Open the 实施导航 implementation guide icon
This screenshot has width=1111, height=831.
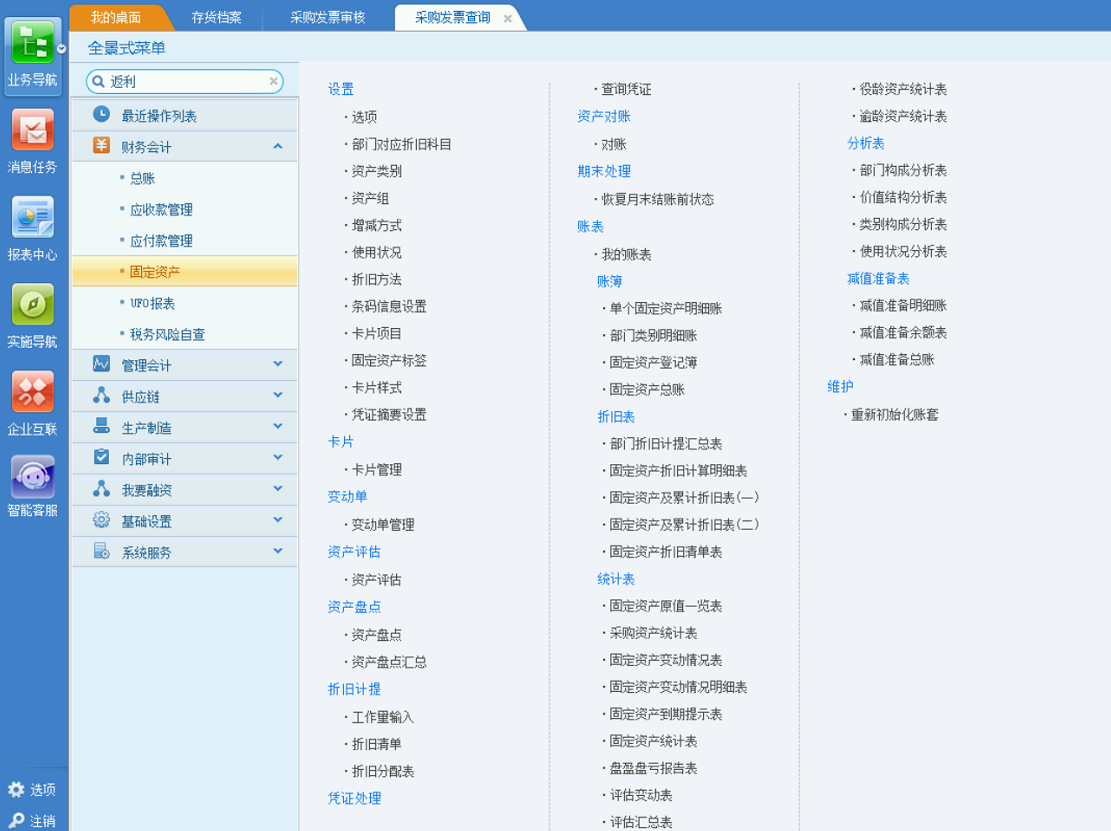[x=32, y=304]
